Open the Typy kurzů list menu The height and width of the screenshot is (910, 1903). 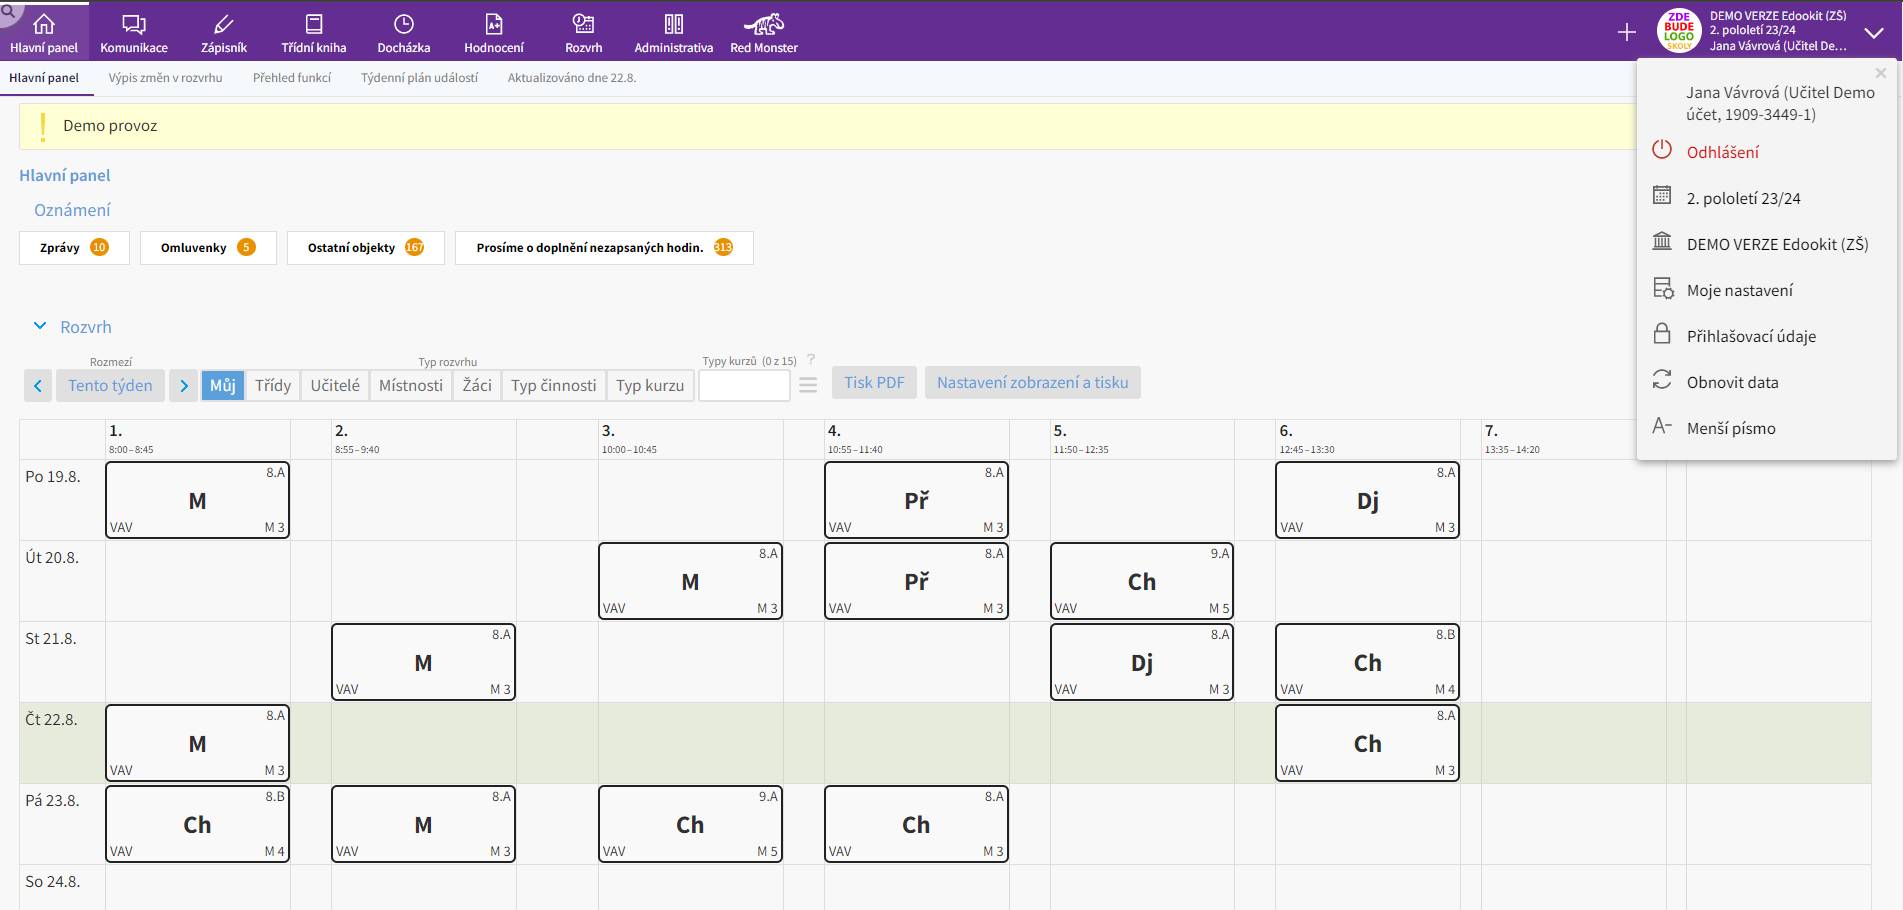(x=808, y=385)
